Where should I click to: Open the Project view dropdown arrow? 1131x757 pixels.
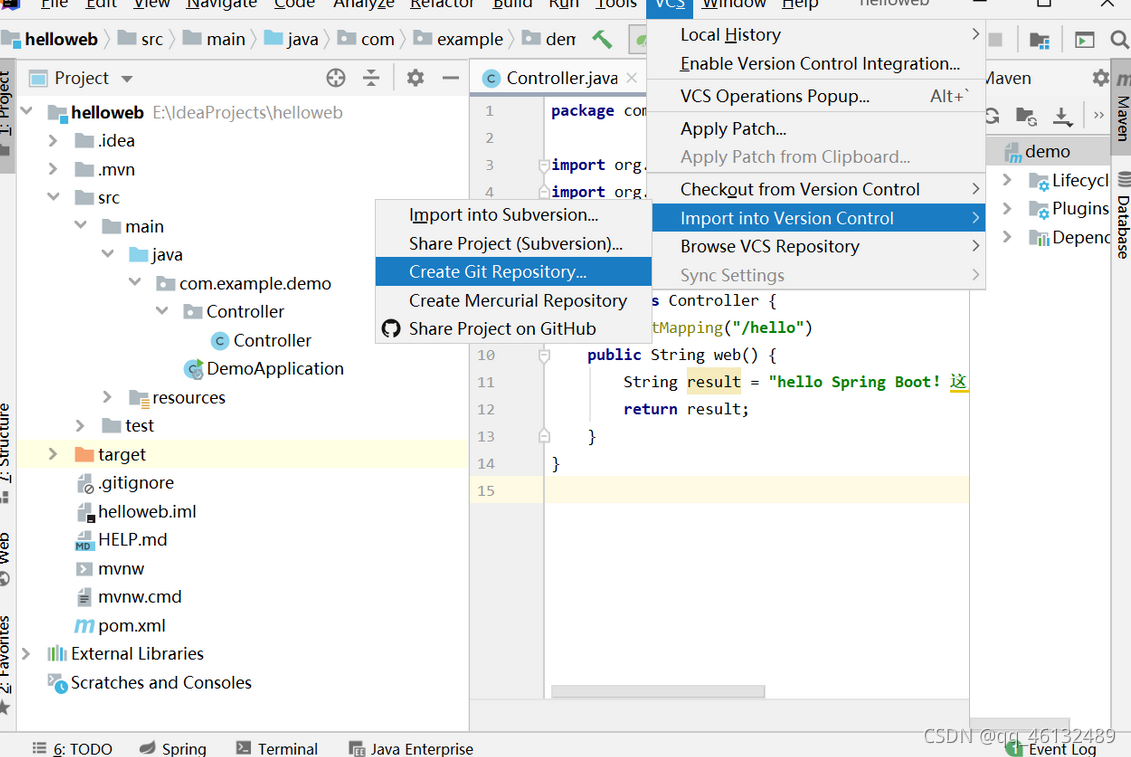click(127, 79)
